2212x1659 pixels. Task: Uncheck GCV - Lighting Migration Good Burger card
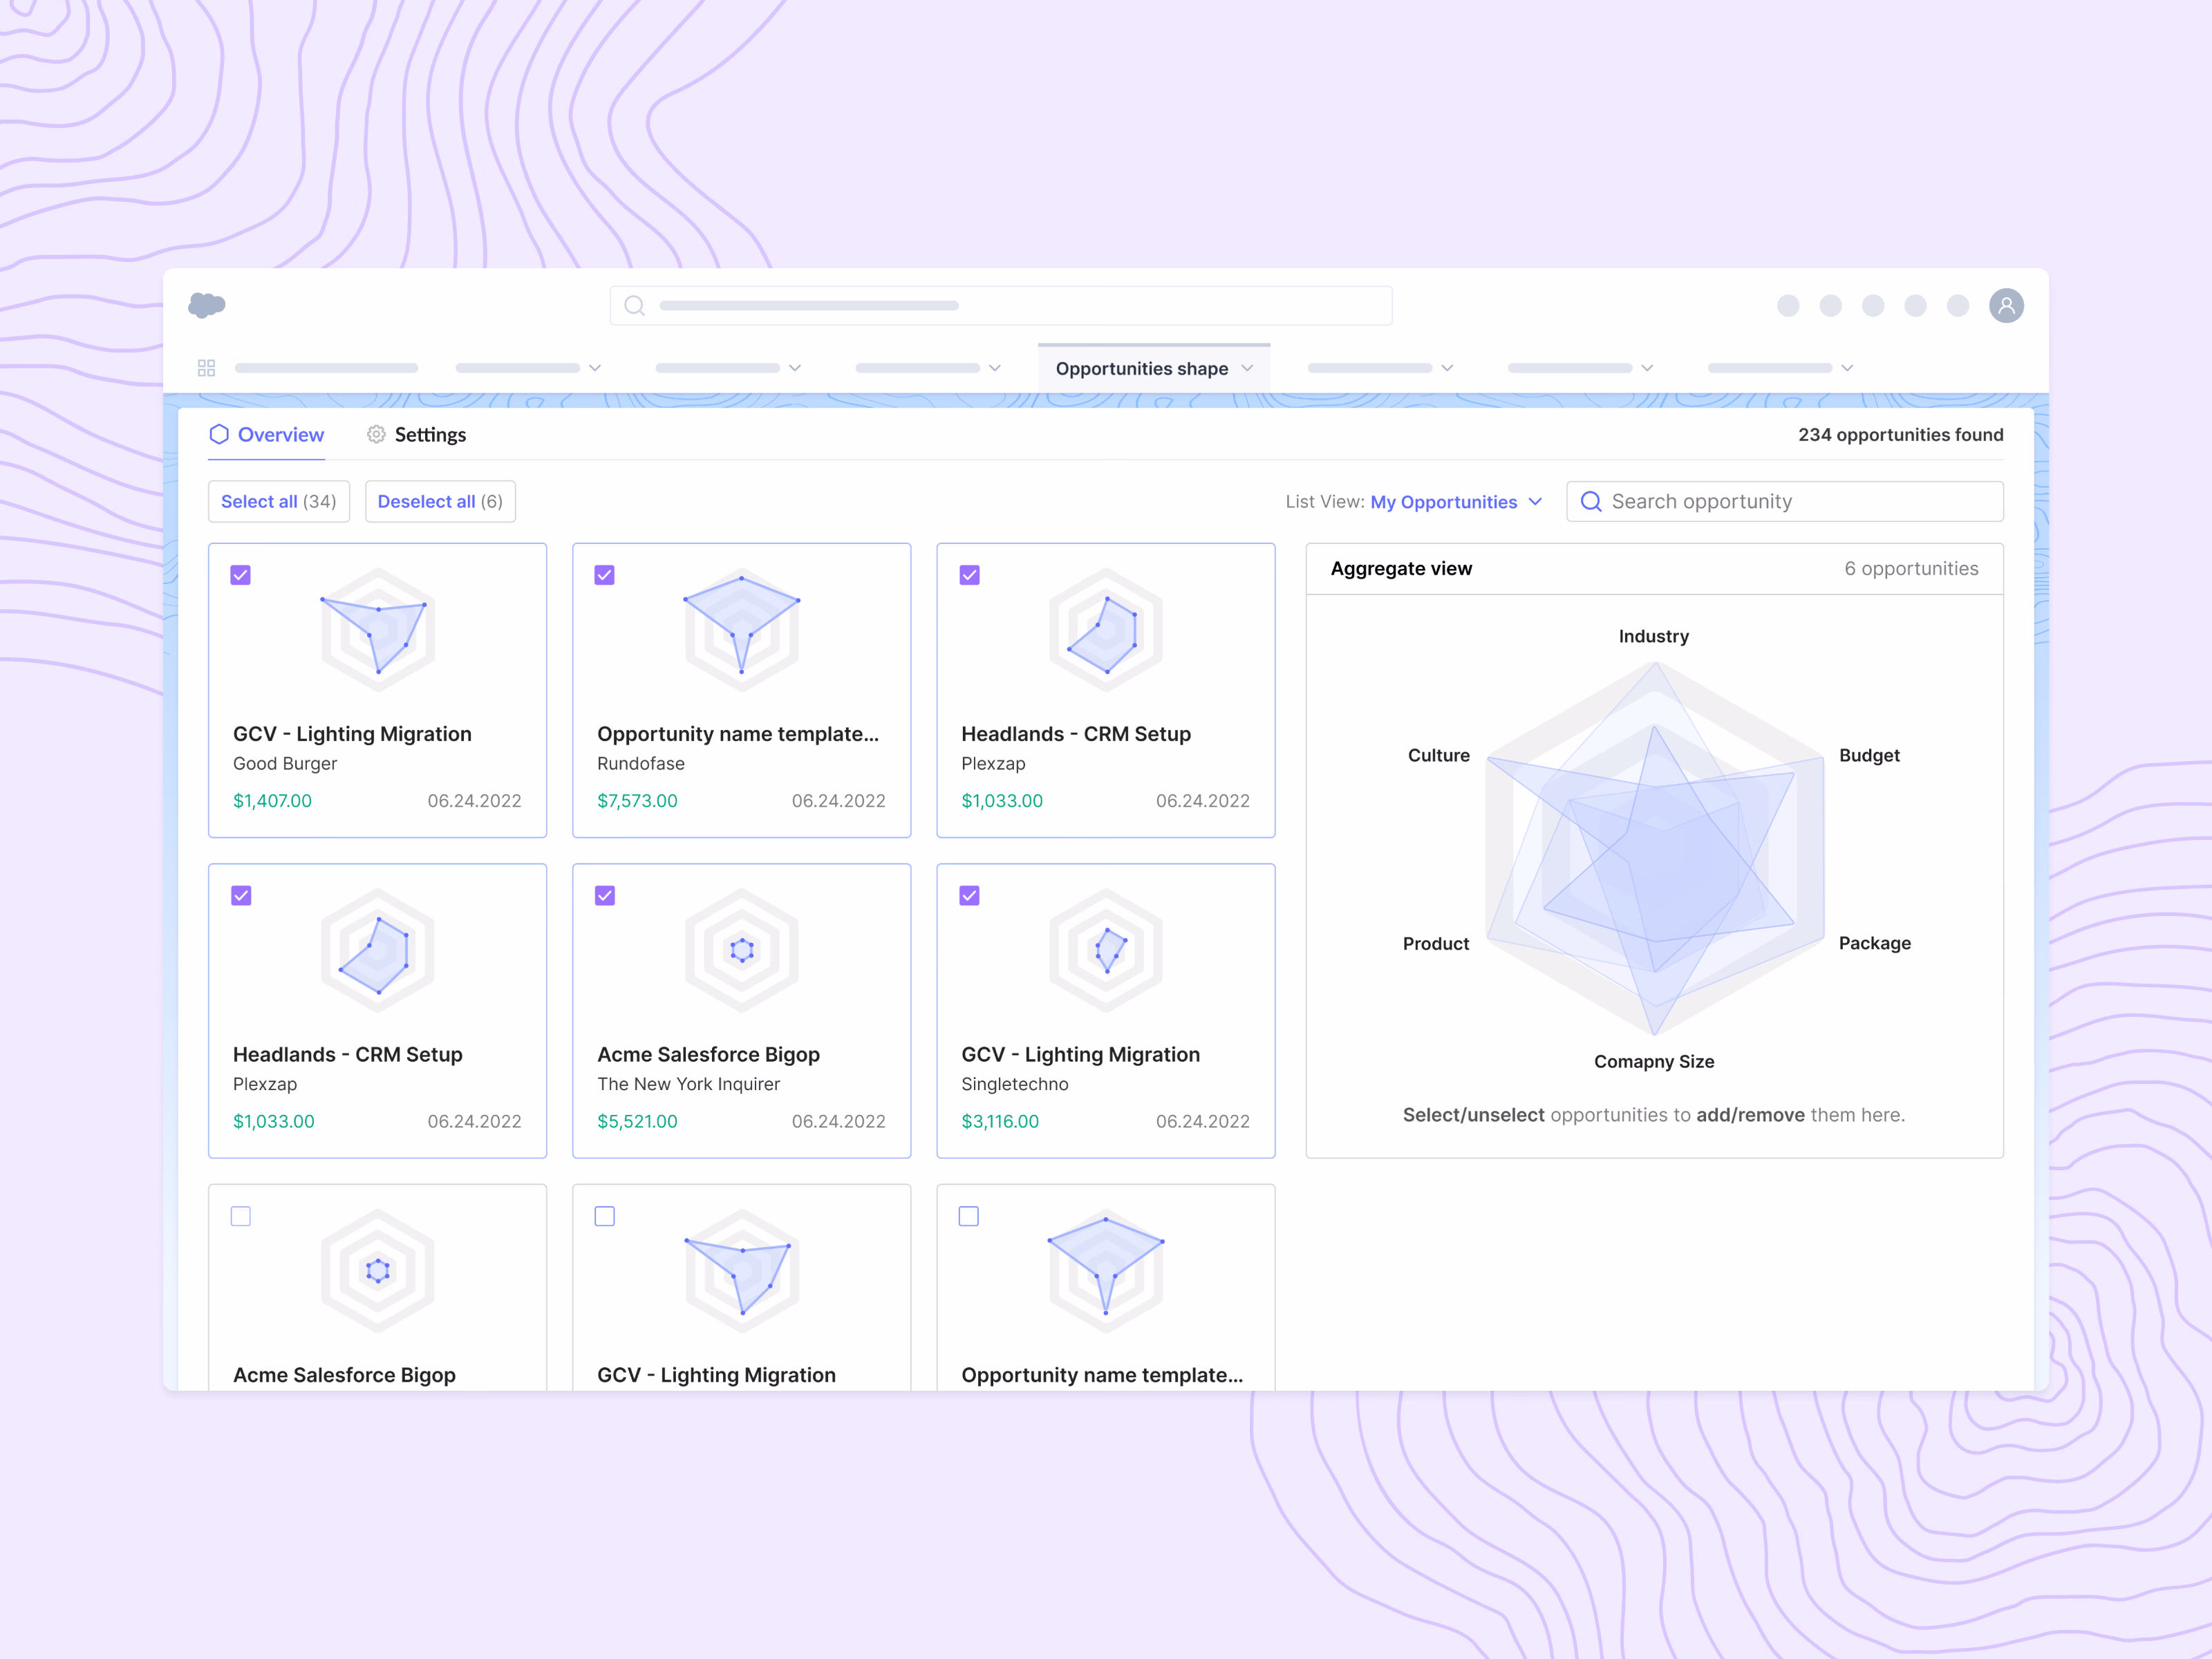point(241,575)
